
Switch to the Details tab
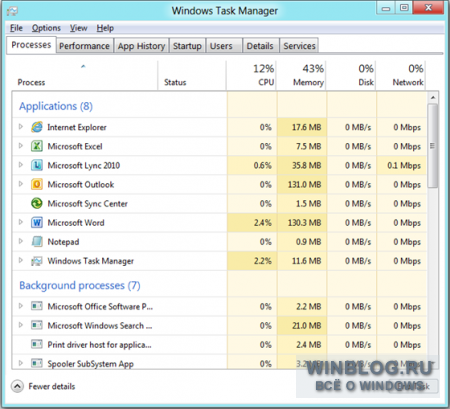(x=260, y=46)
